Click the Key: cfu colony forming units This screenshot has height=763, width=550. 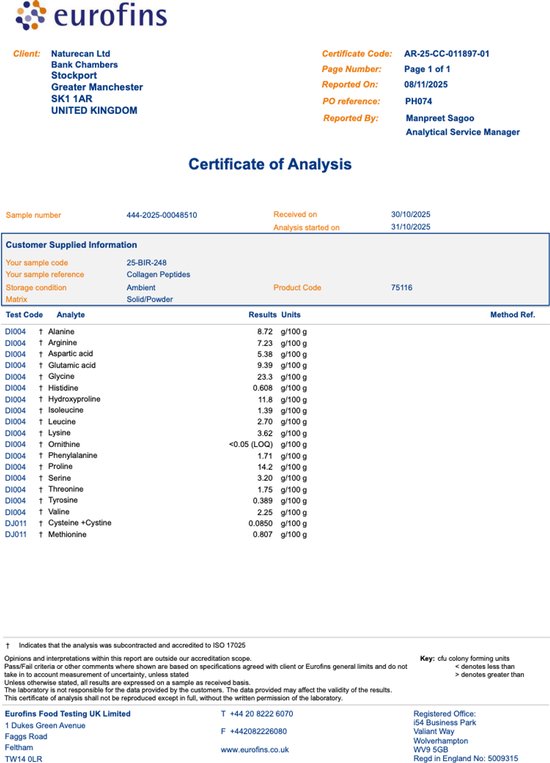pos(464,658)
